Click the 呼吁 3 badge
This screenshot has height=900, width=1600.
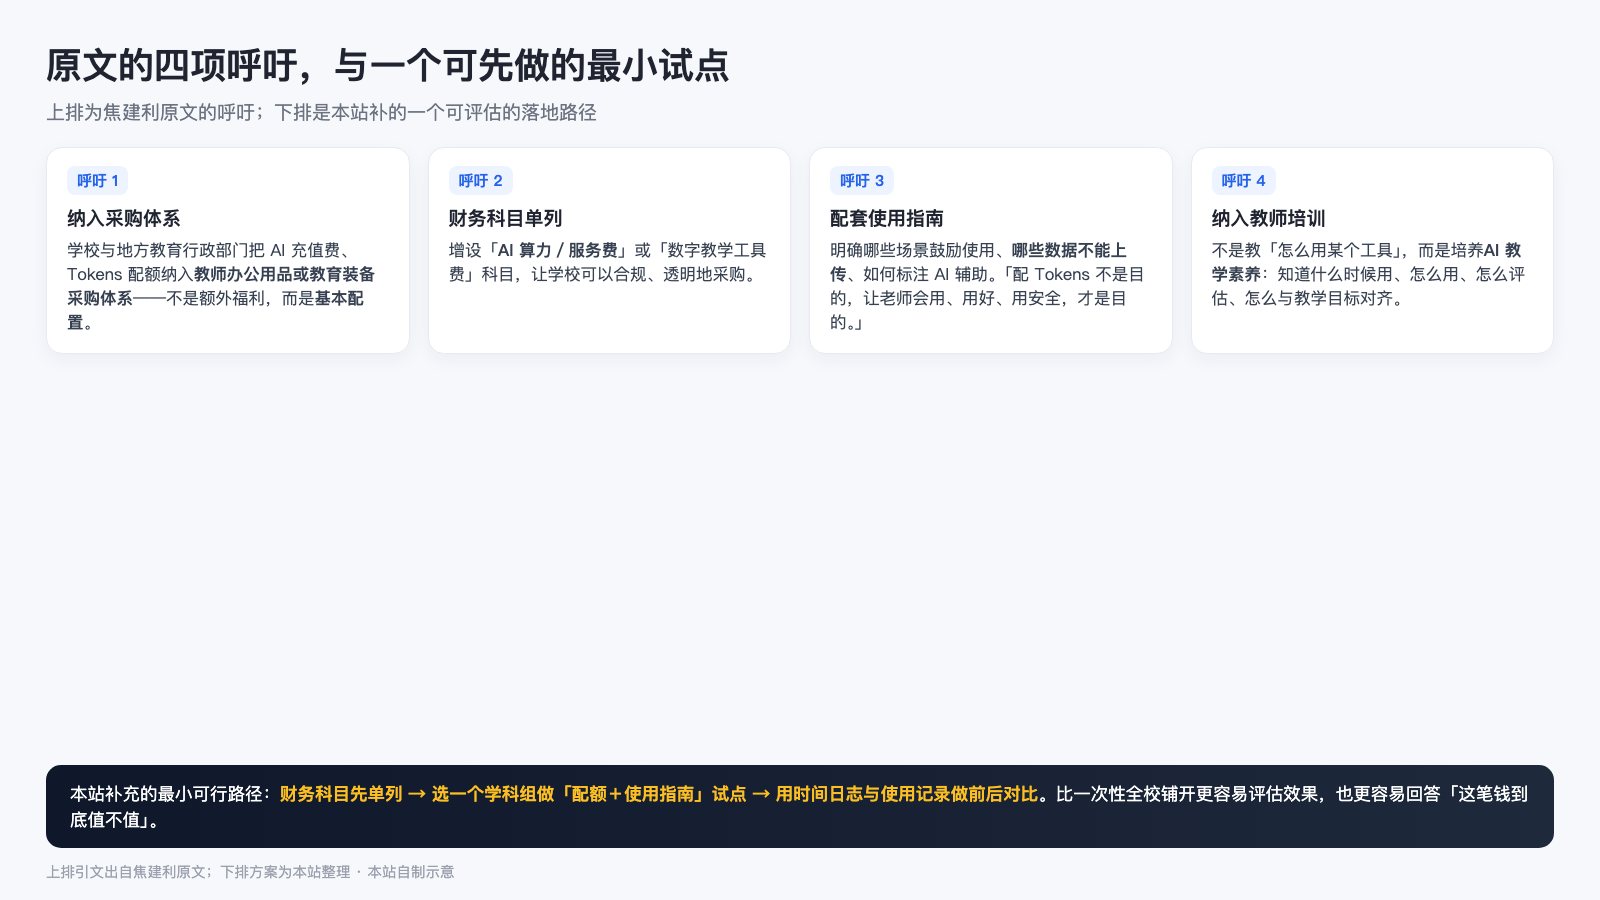point(862,181)
